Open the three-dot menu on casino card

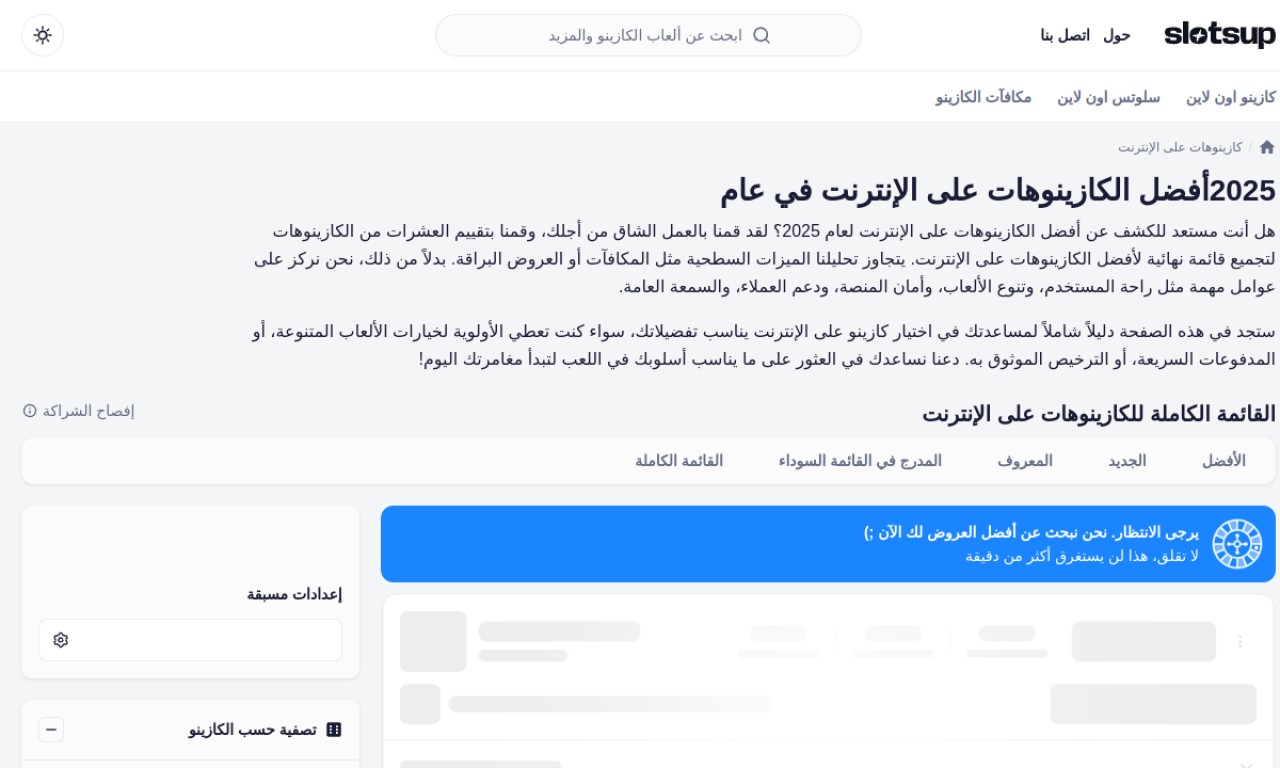coord(1240,641)
